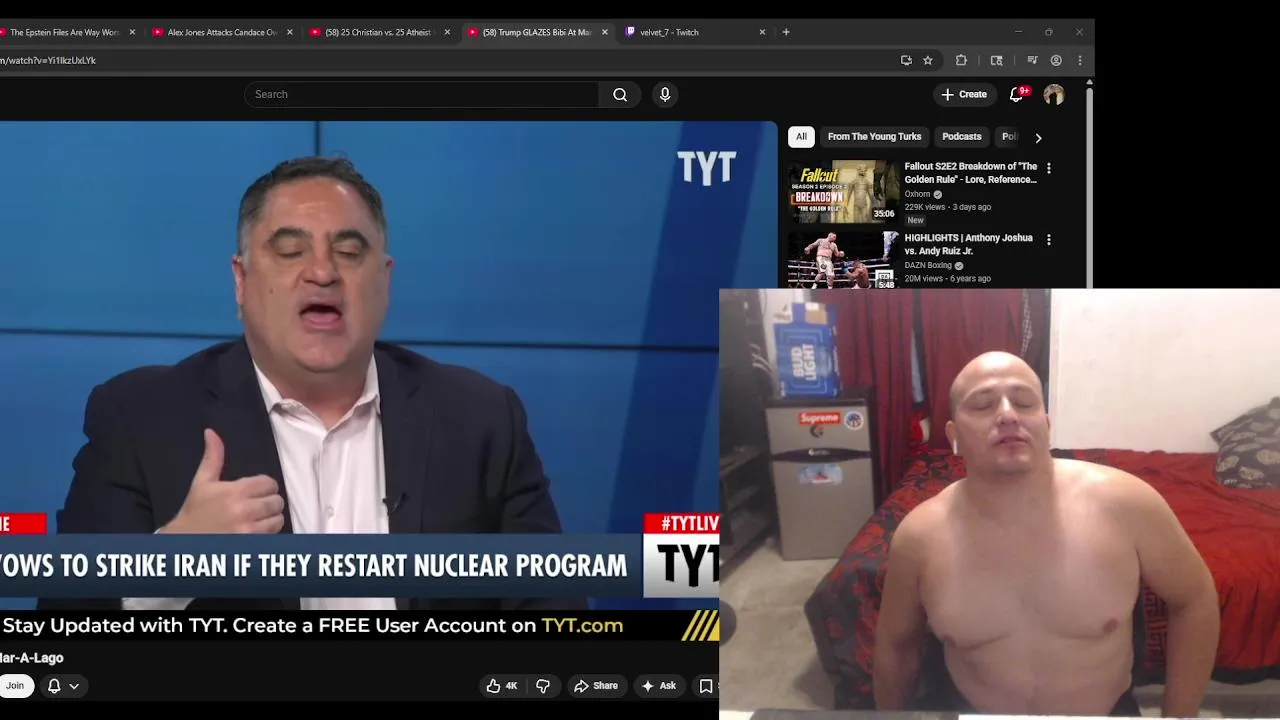Close the velvet_7 - Twitch tab
This screenshot has width=1280, height=720.
[762, 32]
